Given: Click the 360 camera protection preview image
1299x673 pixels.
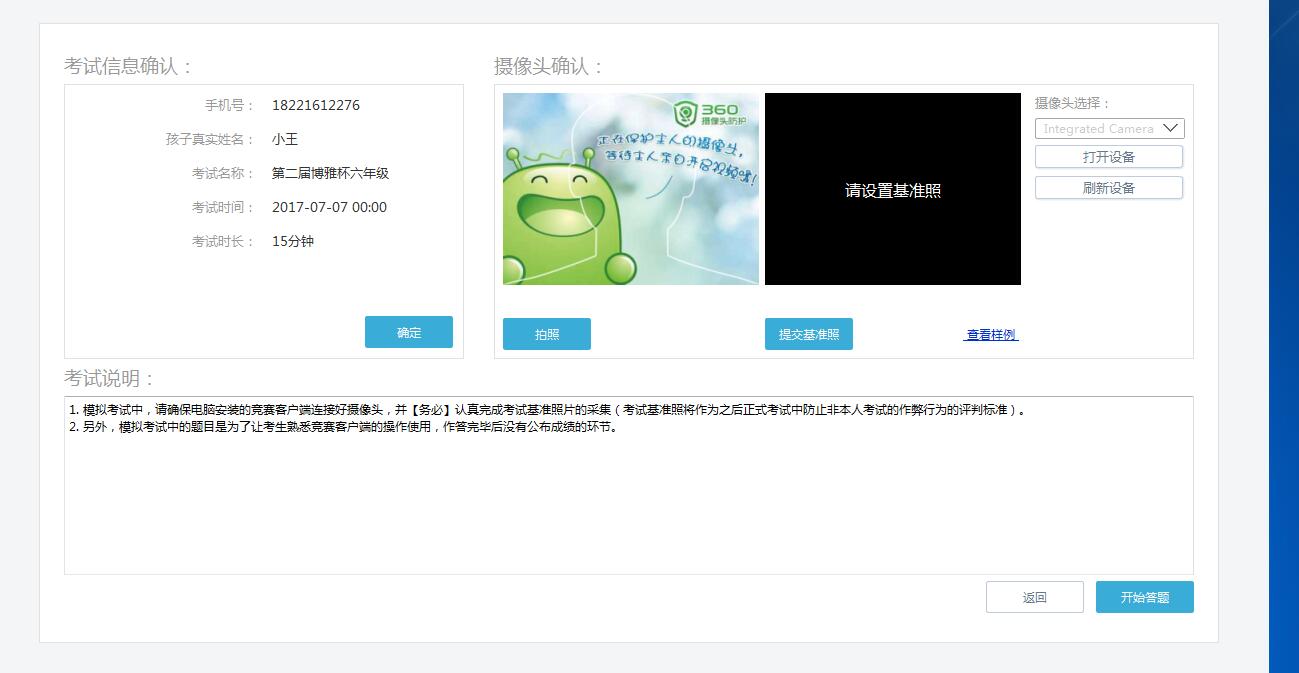Looking at the screenshot, I should click(631, 189).
